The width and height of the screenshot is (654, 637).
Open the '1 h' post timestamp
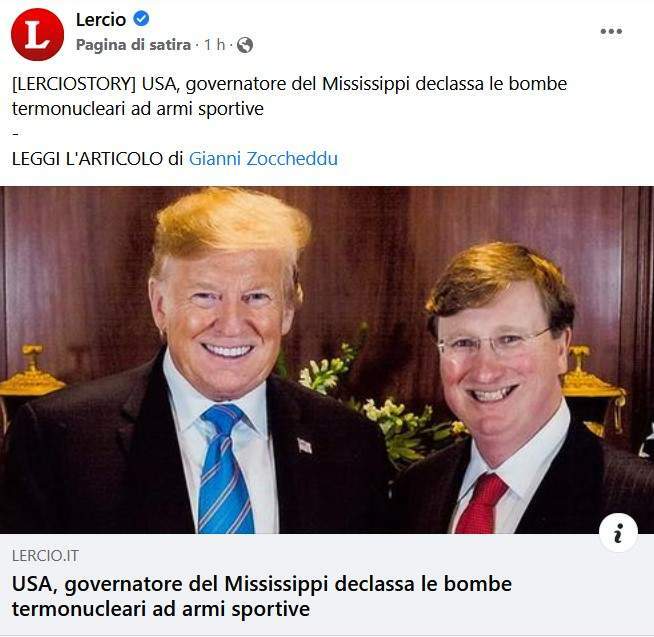click(214, 44)
